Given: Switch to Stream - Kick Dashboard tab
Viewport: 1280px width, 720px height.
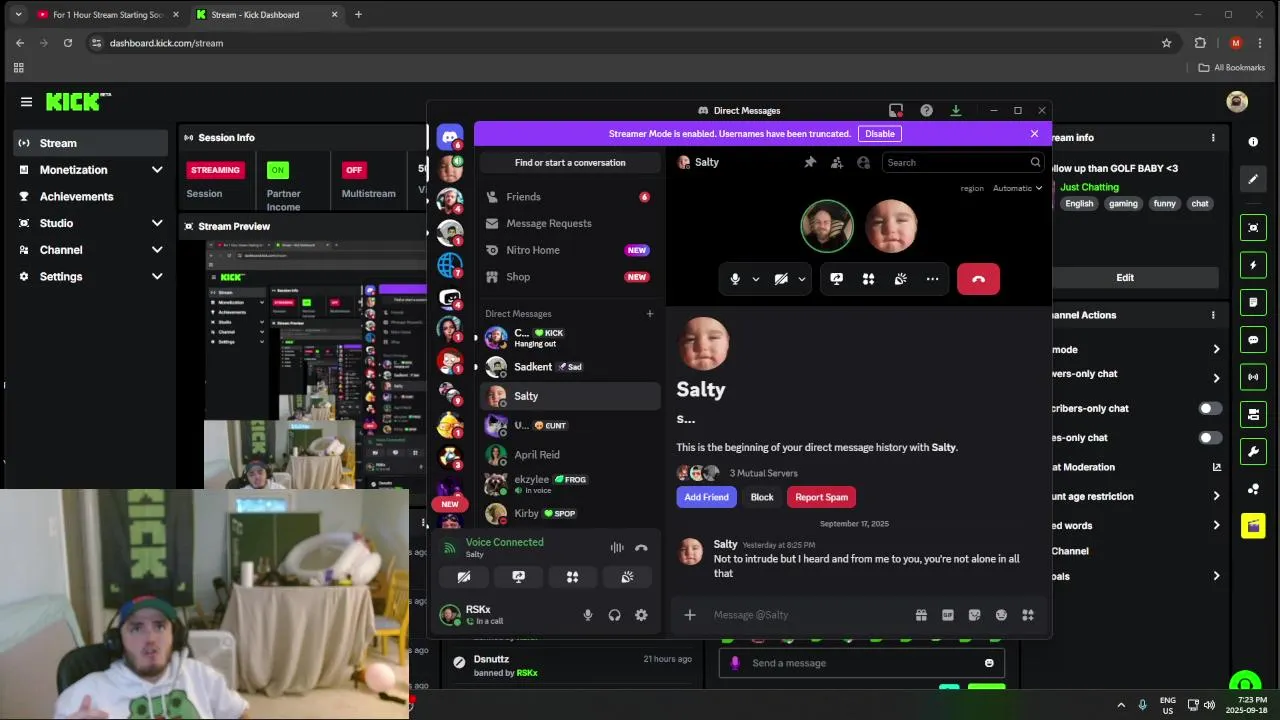Looking at the screenshot, I should (x=268, y=15).
